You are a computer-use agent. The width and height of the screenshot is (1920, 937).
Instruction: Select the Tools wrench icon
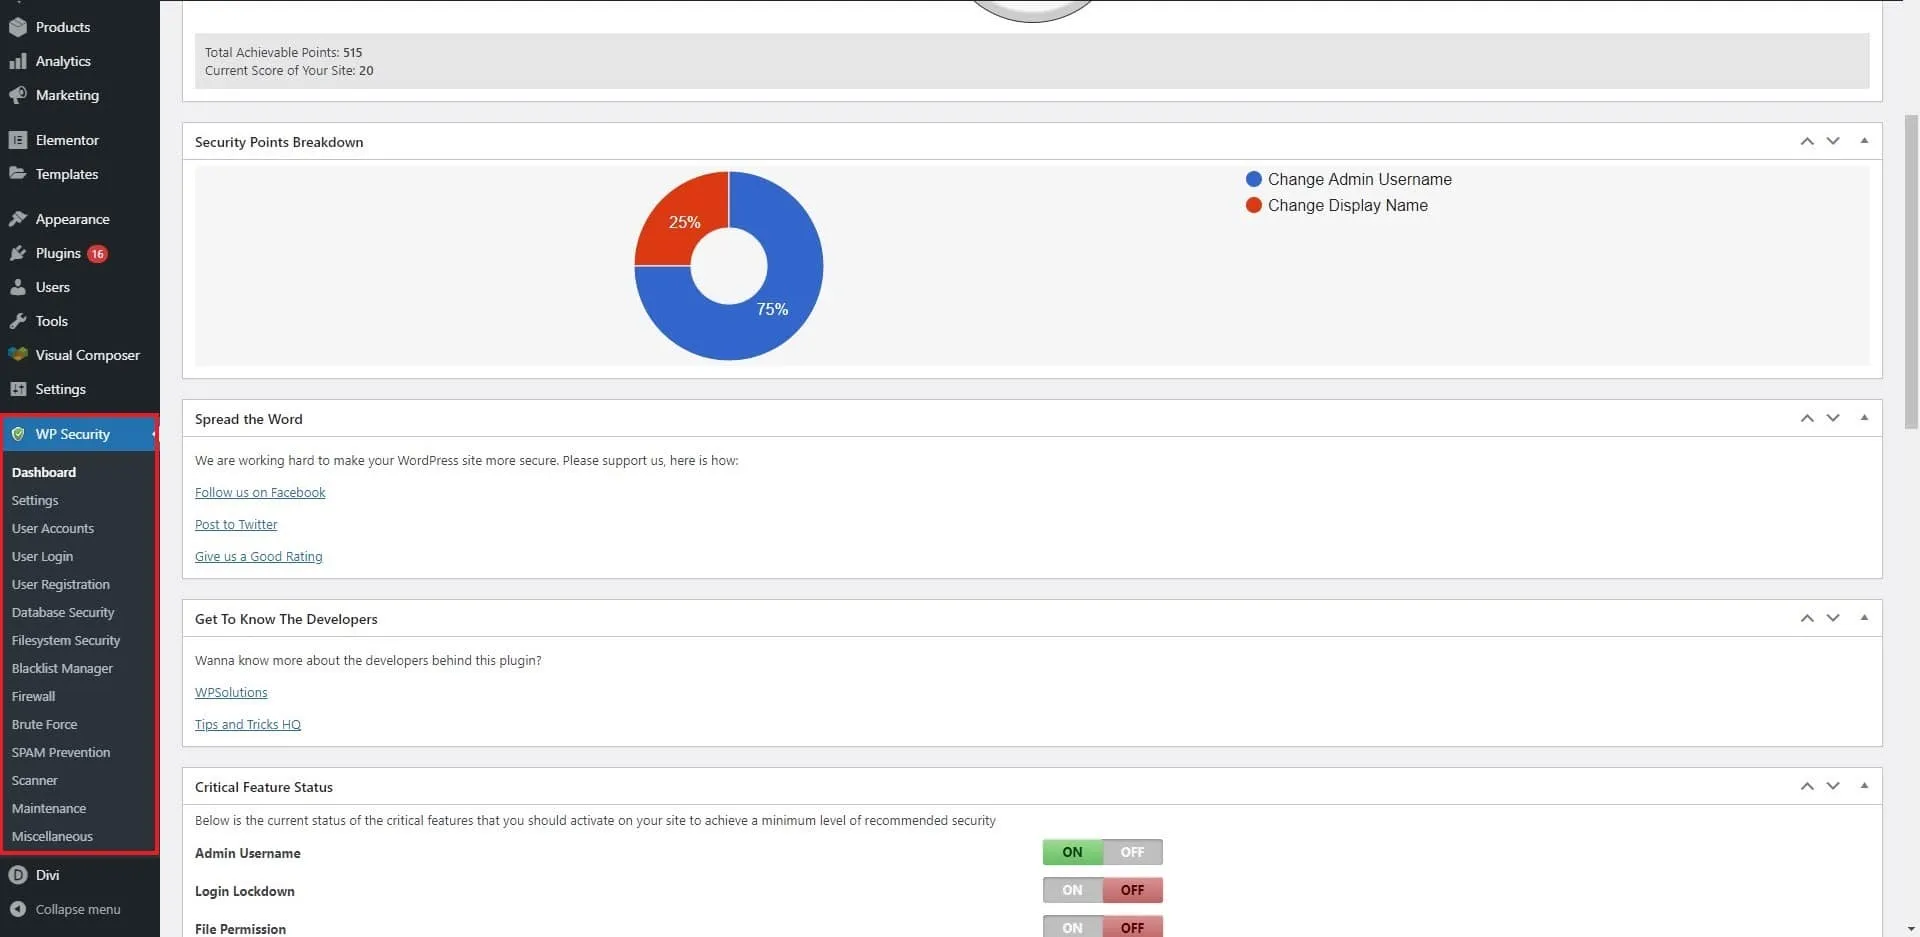(18, 320)
